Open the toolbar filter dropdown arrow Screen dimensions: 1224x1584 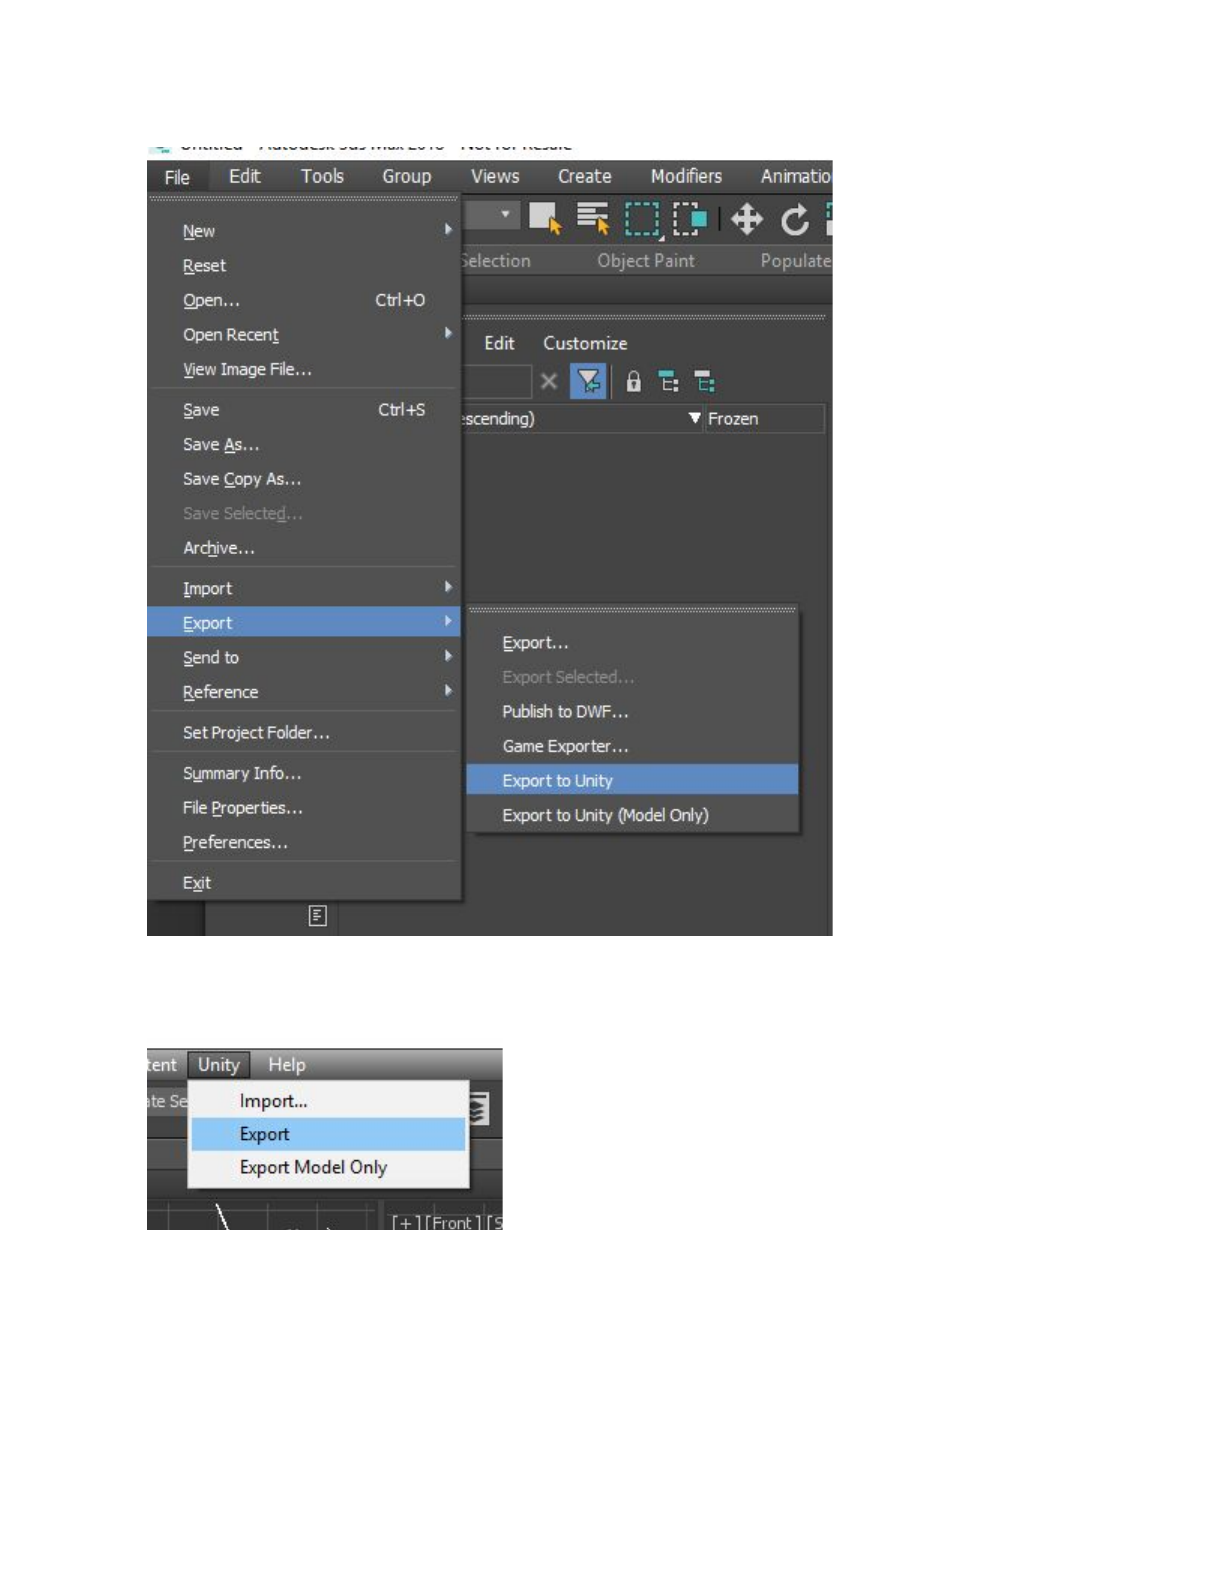(505, 214)
